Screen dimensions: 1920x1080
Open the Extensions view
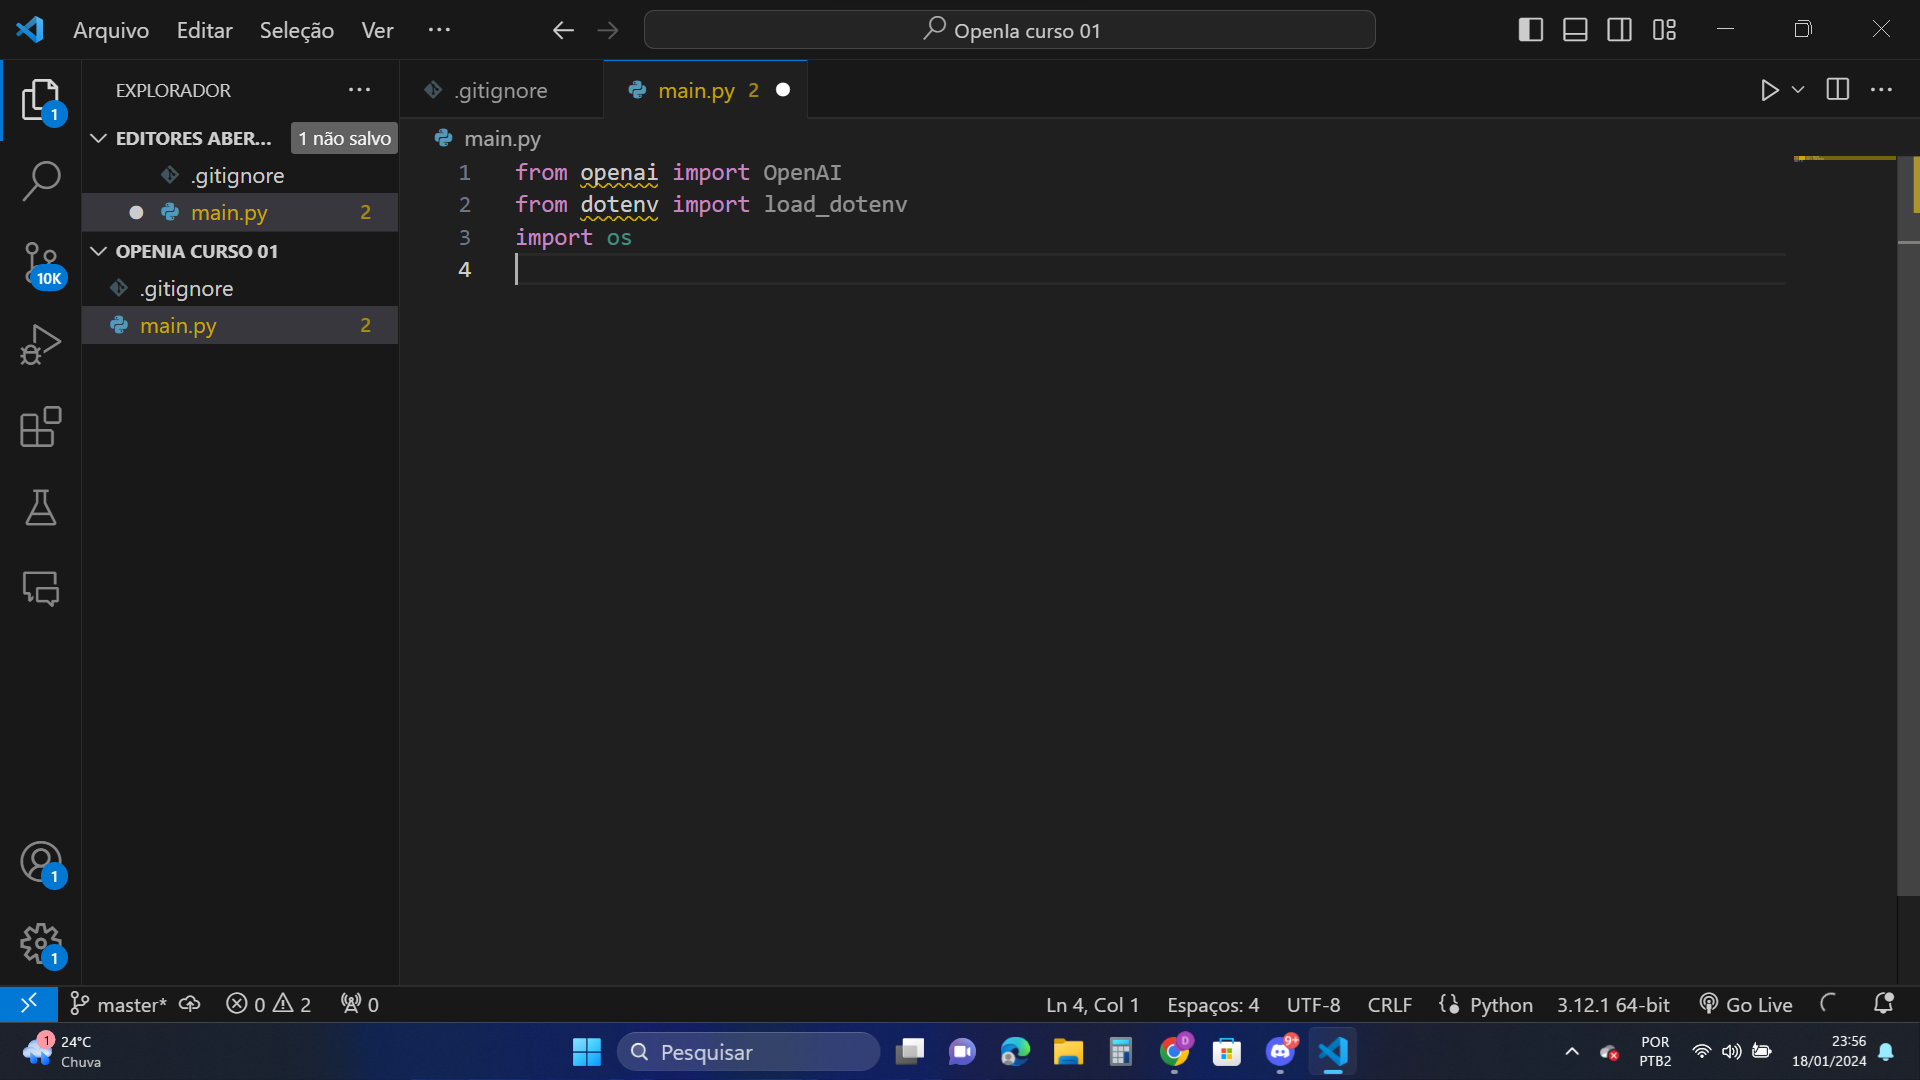41,427
